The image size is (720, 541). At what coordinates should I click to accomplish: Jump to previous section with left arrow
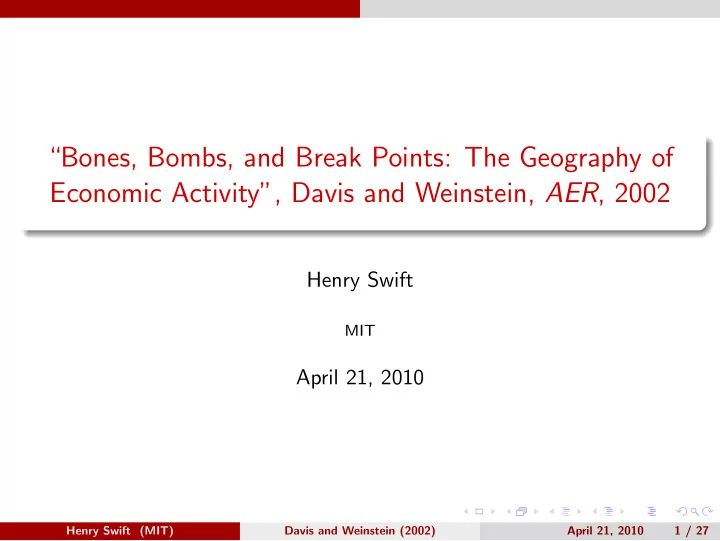[x=595, y=511]
